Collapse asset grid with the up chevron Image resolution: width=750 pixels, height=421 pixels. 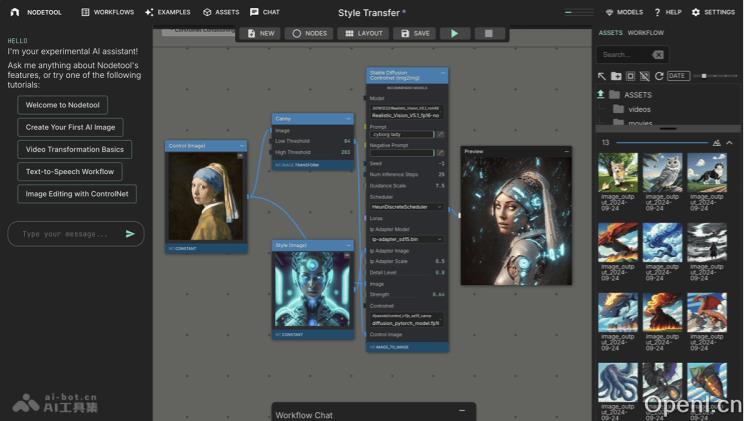729,143
